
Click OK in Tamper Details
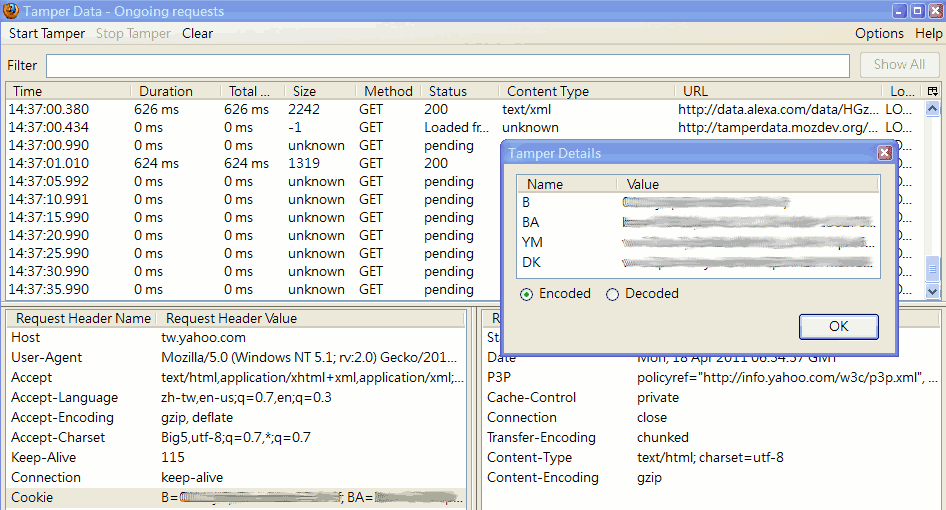(839, 327)
